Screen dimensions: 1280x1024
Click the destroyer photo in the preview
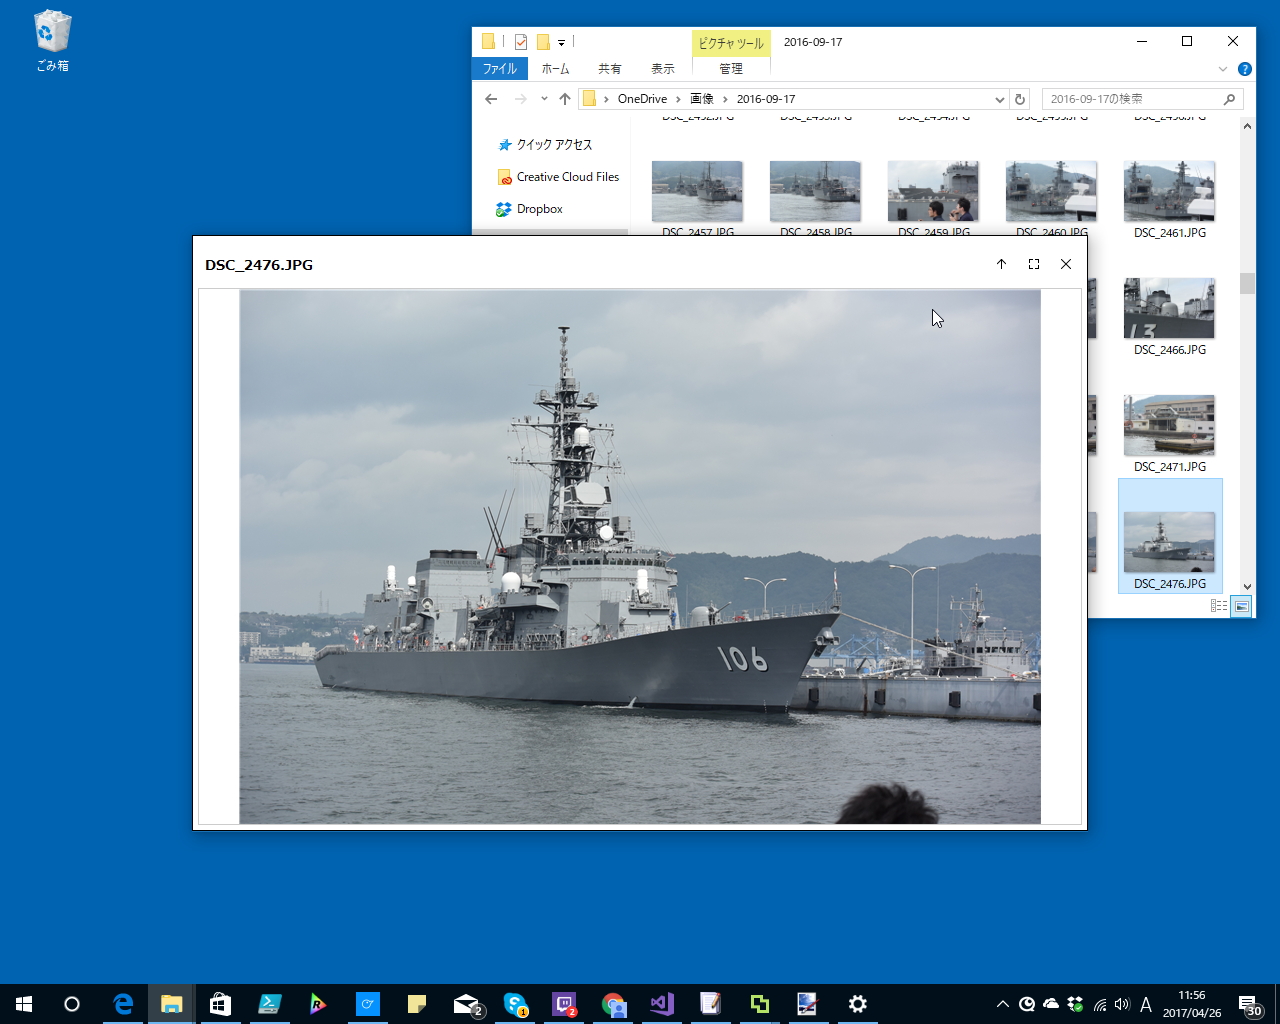tap(640, 557)
